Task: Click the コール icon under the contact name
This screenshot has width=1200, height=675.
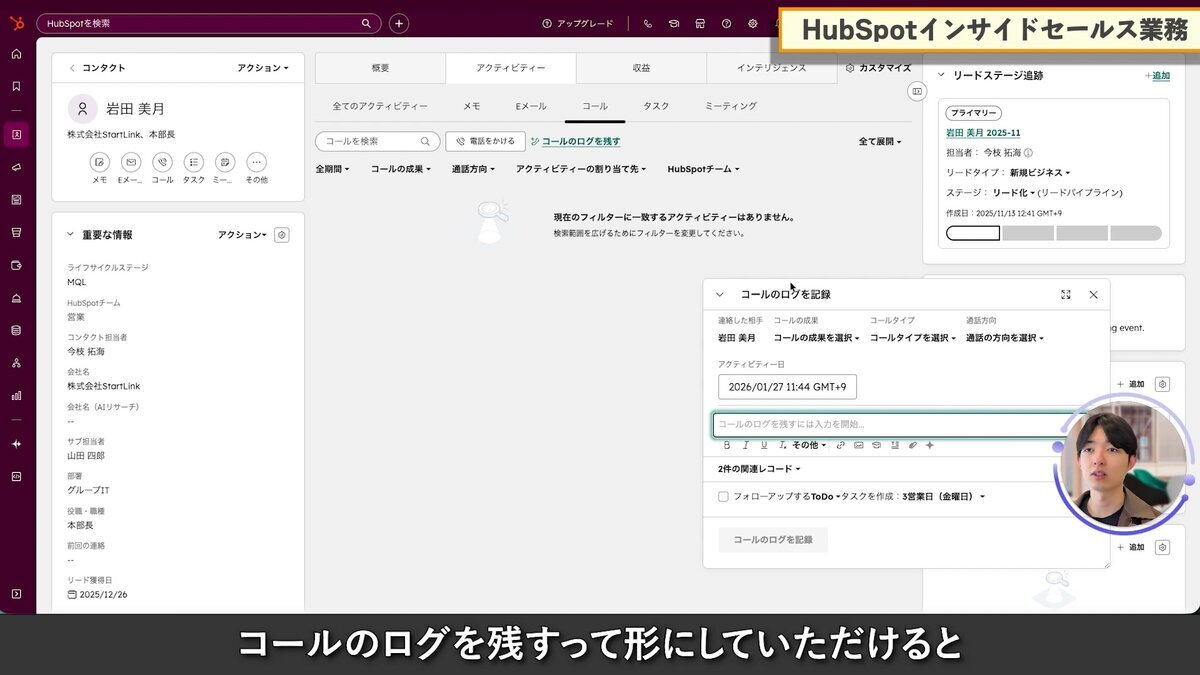Action: click(x=160, y=163)
